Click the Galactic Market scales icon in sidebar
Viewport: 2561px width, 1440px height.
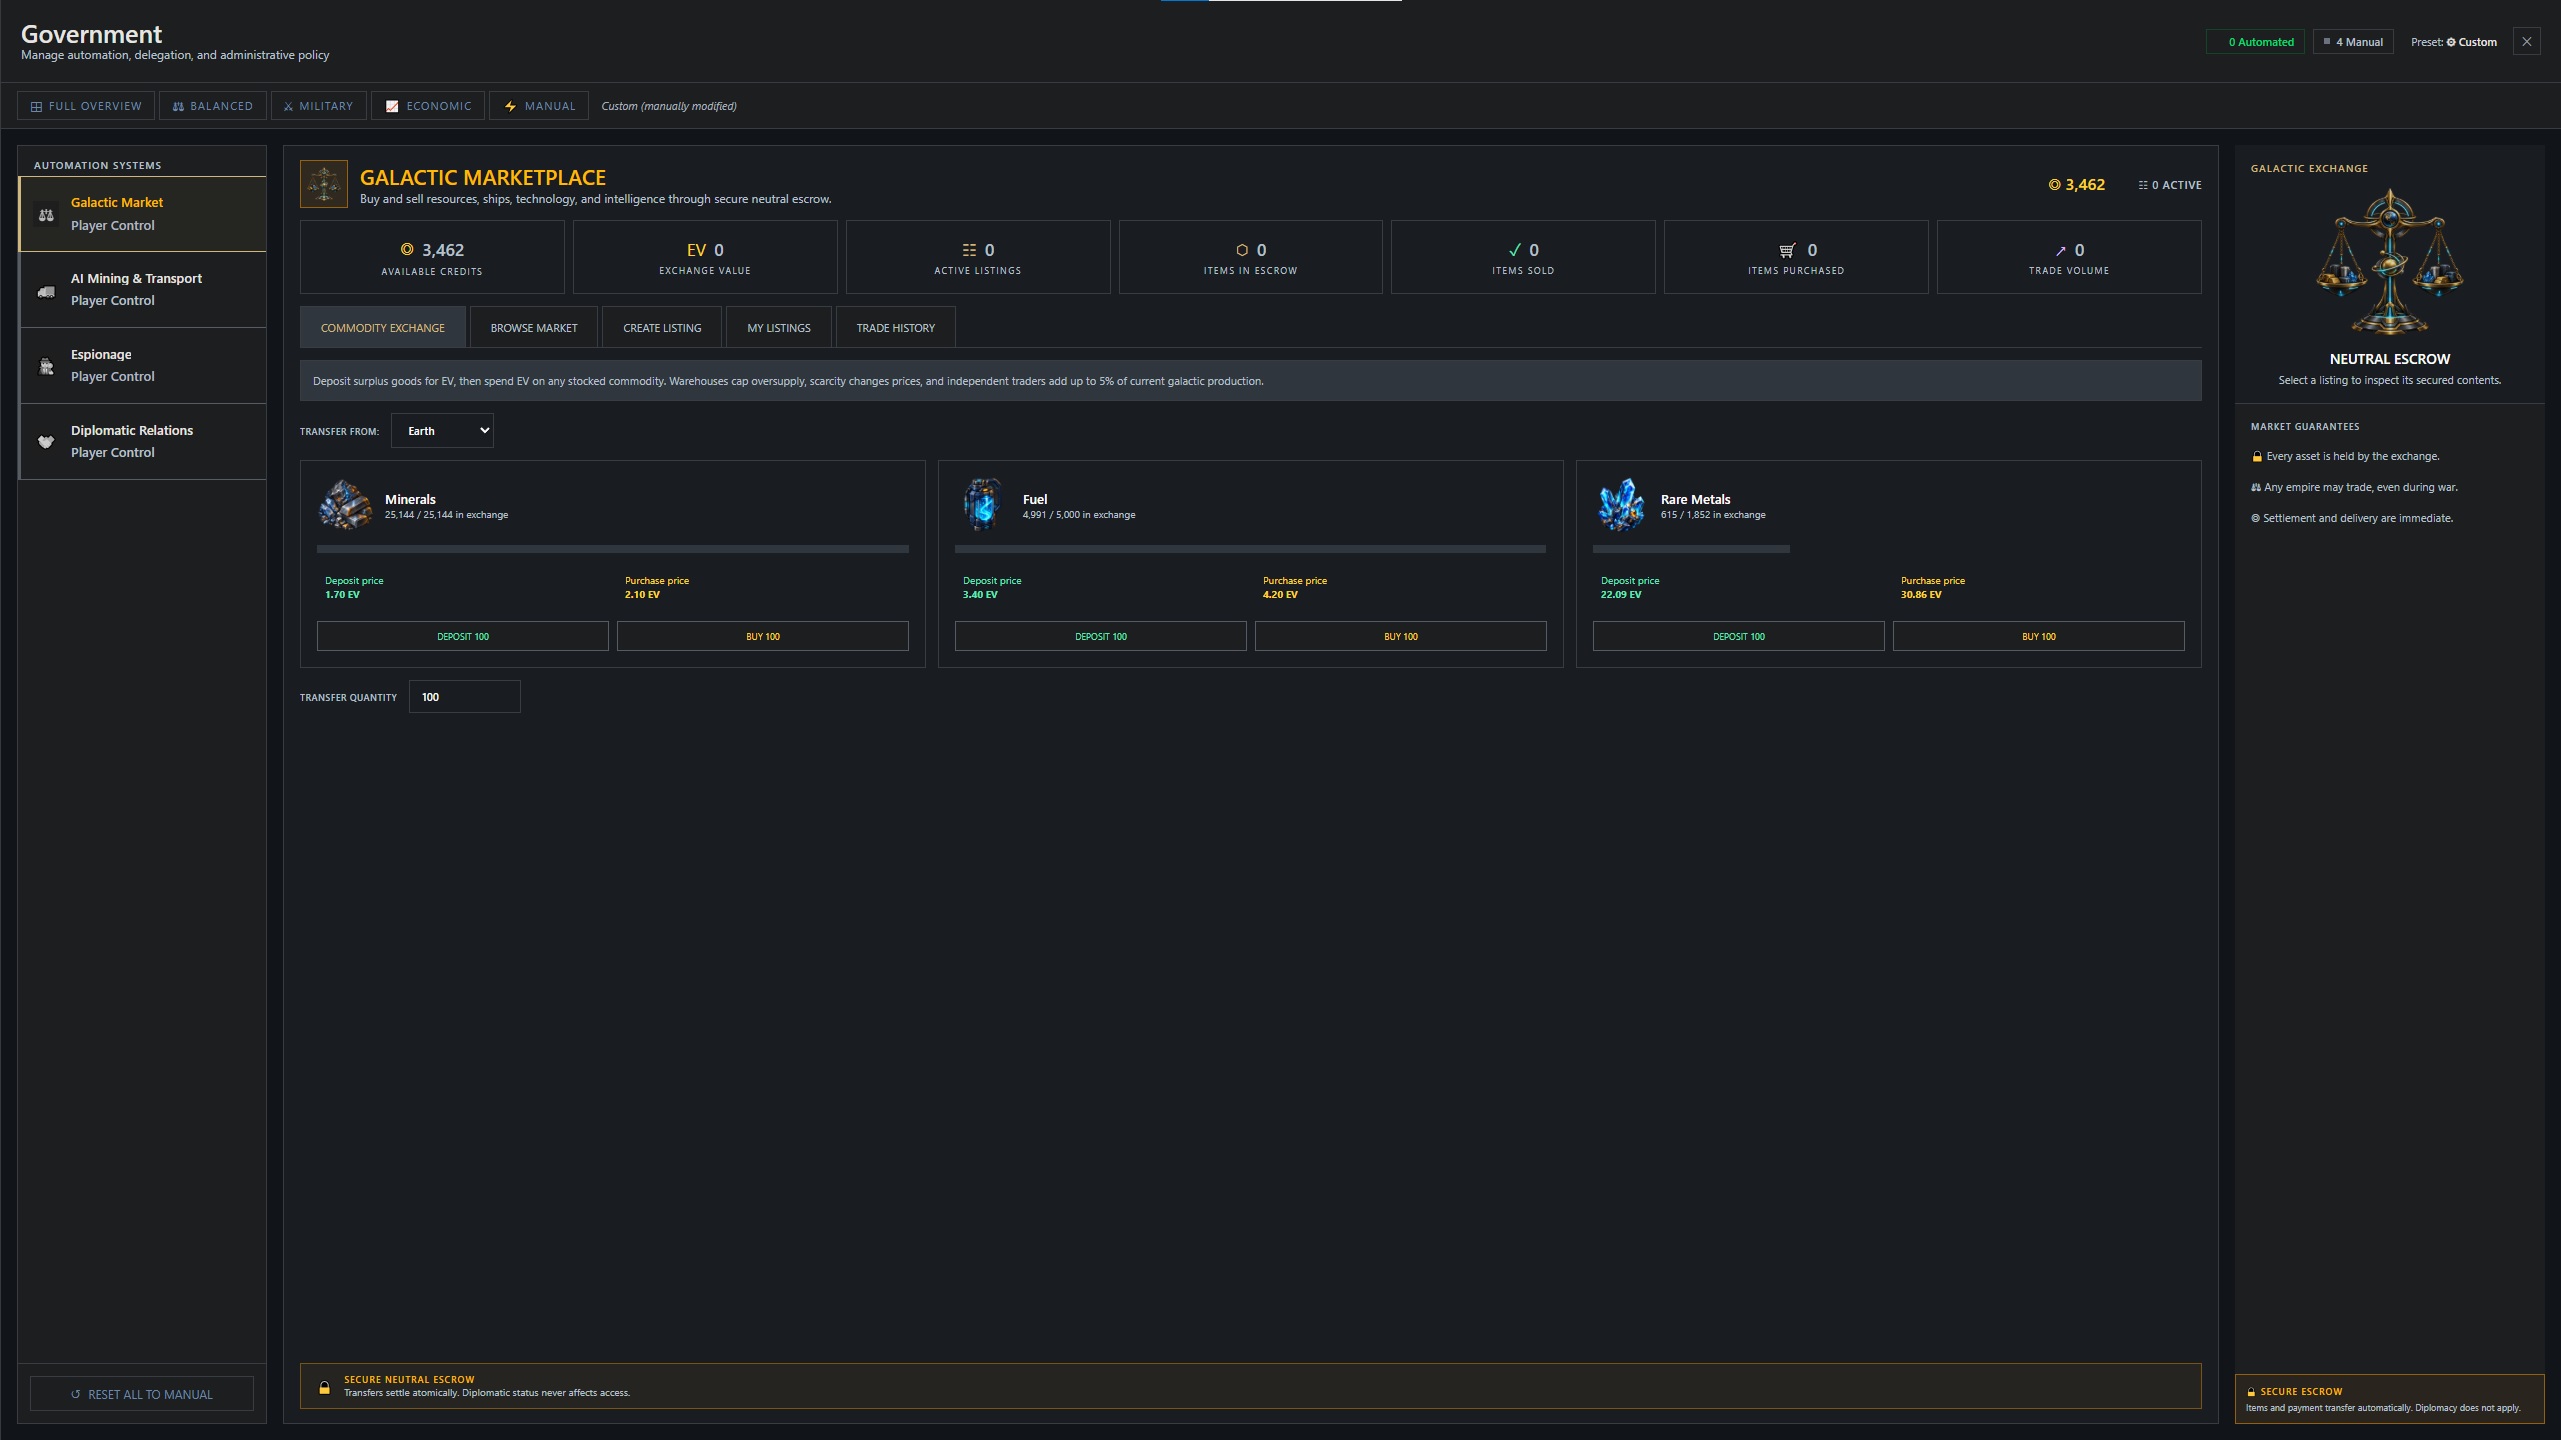click(46, 214)
